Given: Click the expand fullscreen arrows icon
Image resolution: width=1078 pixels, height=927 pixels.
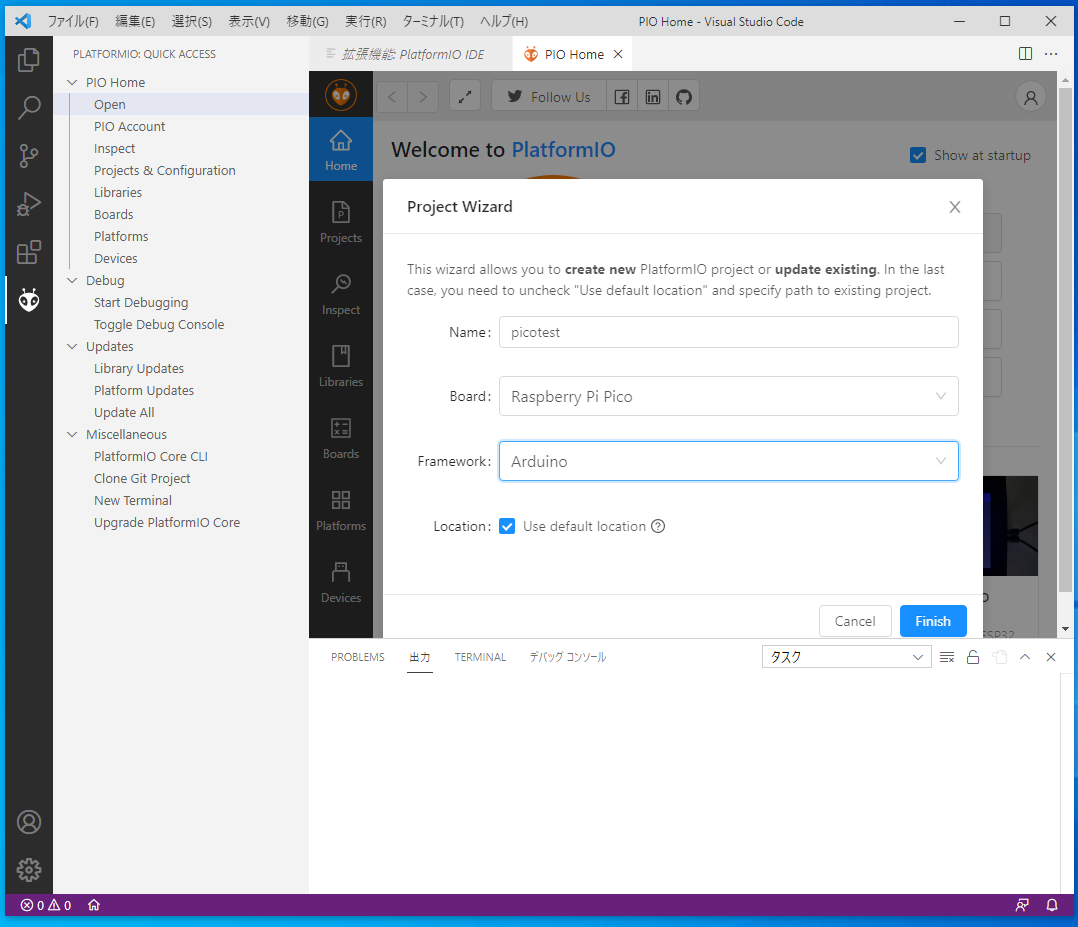Looking at the screenshot, I should (465, 97).
